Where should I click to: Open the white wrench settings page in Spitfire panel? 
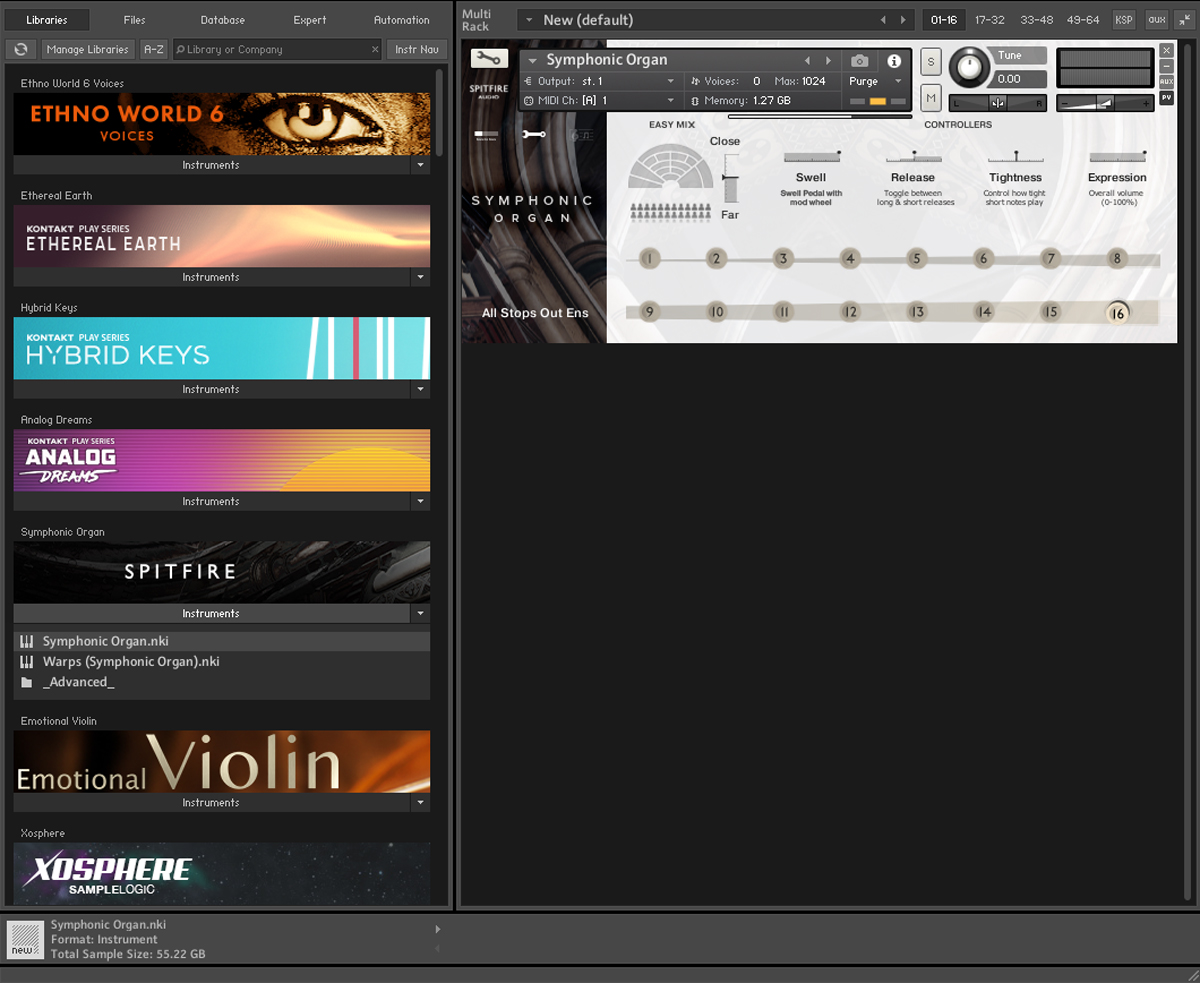[x=534, y=134]
